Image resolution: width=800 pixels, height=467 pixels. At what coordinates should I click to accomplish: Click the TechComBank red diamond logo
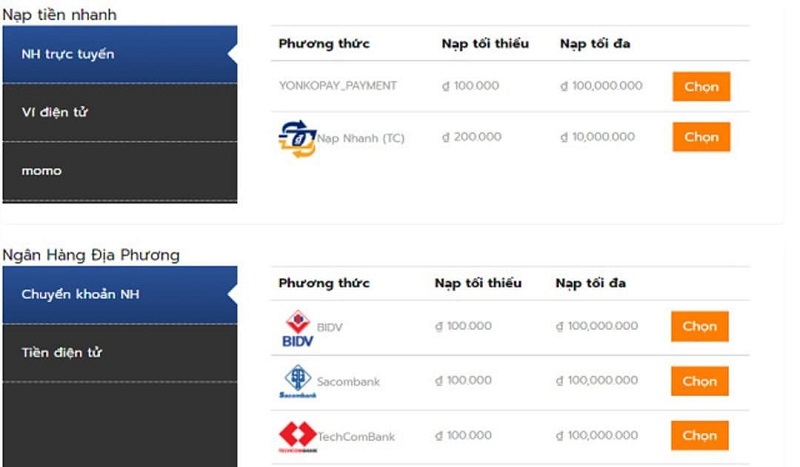pyautogui.click(x=297, y=436)
